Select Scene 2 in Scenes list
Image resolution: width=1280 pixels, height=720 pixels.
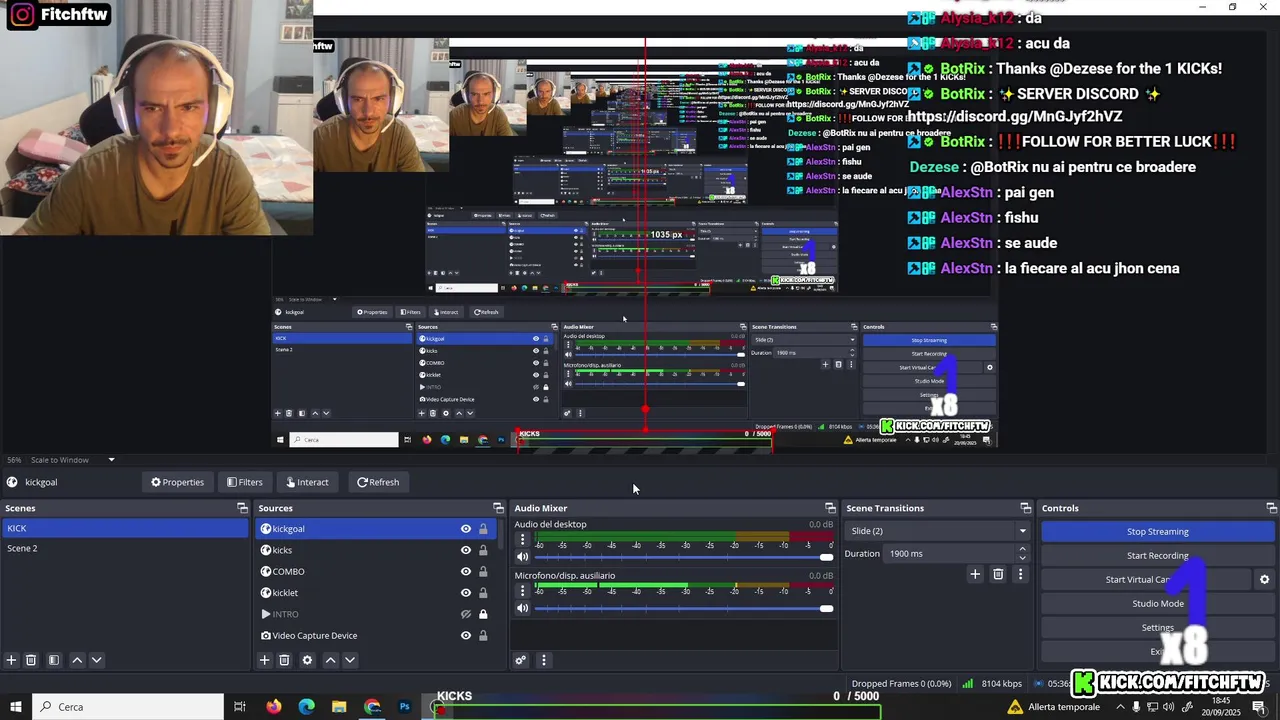124,548
